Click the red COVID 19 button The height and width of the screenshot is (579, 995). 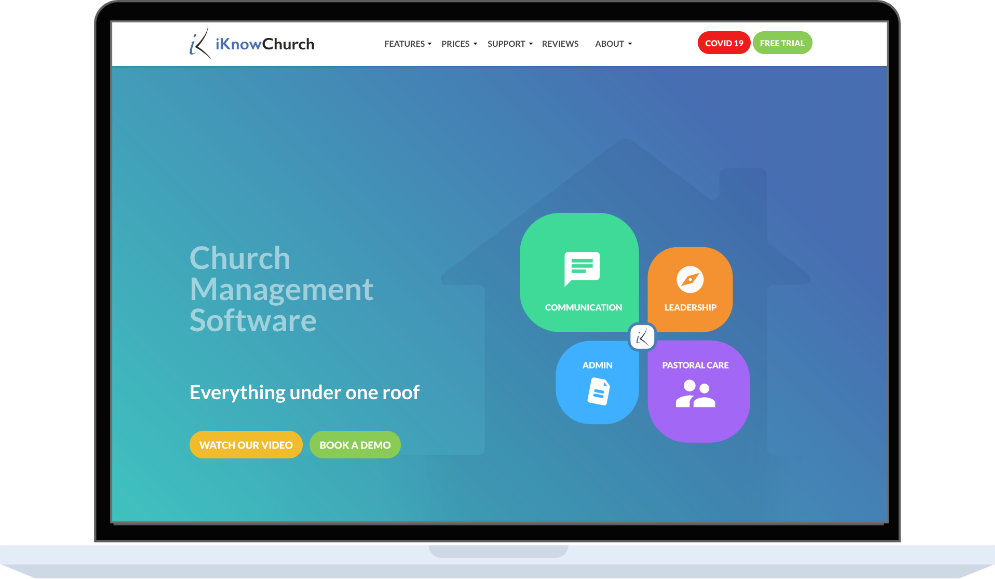coord(724,43)
